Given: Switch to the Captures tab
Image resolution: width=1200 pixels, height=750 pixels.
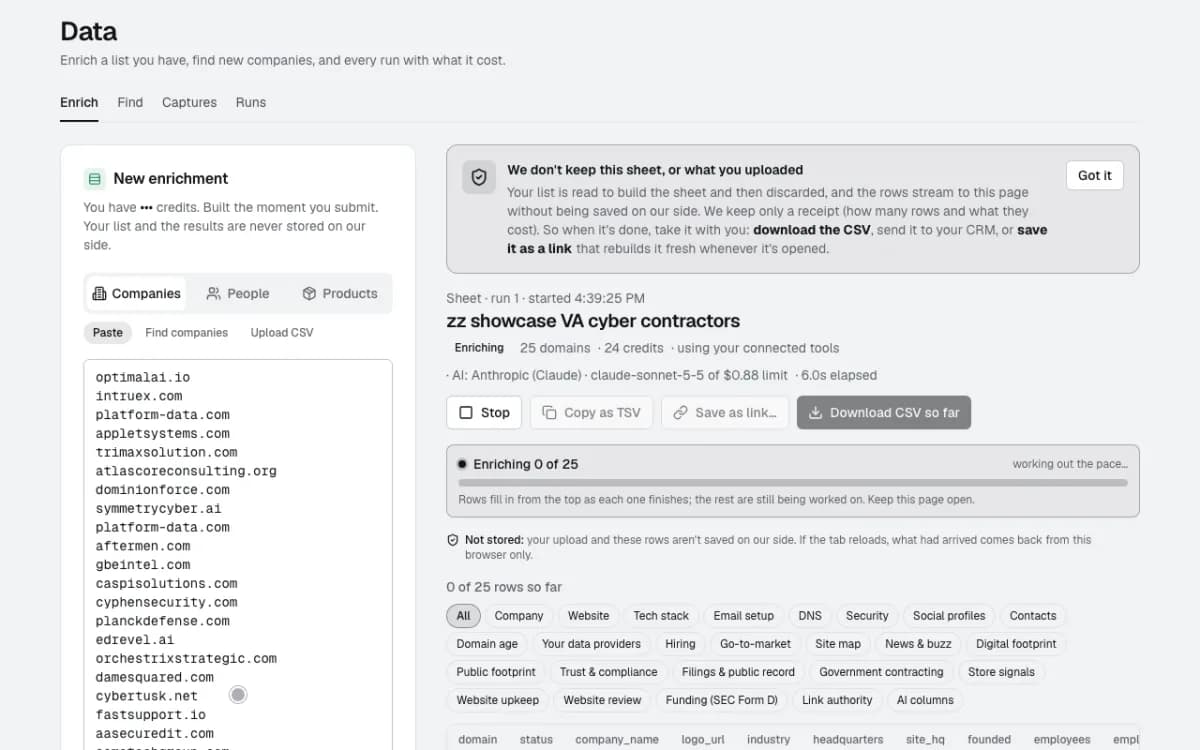Looking at the screenshot, I should point(189,102).
